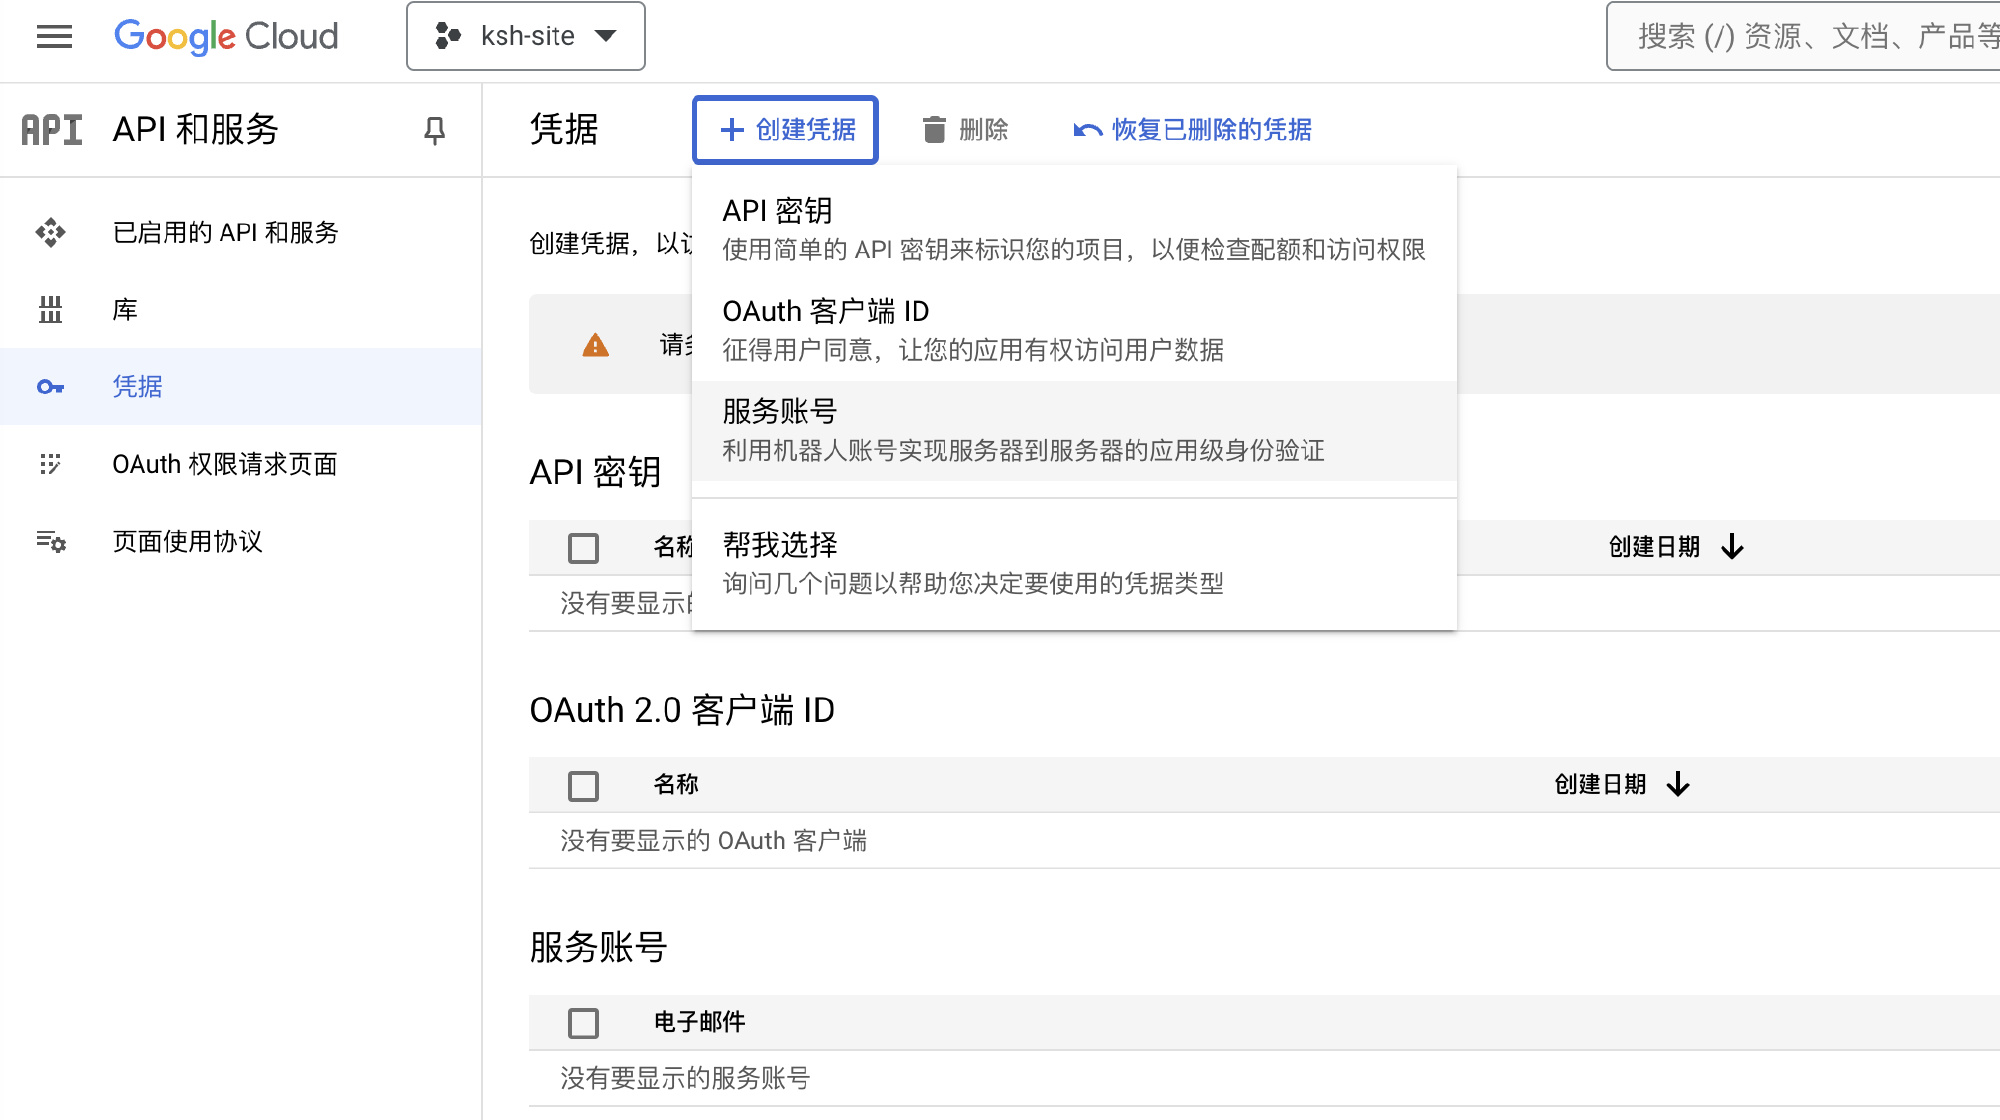This screenshot has height=1120, width=2000.
Task: Click 没有要显示的 OAuth 客户端 text
Action: click(x=713, y=841)
